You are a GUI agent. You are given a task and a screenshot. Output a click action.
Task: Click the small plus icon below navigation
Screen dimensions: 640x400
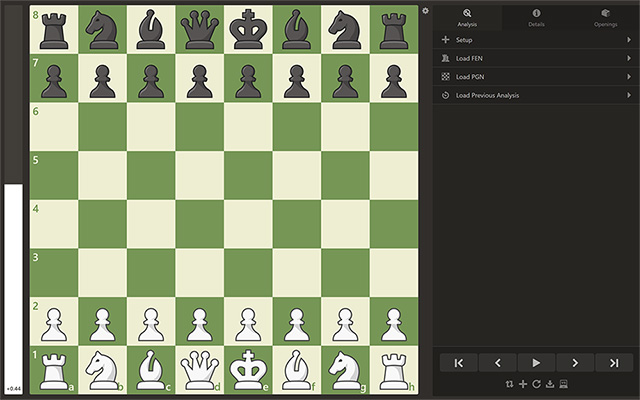[x=523, y=384]
